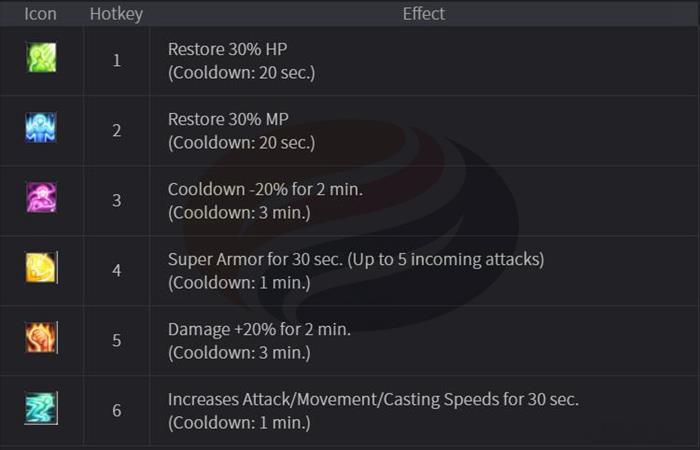Click the teal Speed increase icon
Viewport: 700px width, 450px height.
tap(41, 408)
